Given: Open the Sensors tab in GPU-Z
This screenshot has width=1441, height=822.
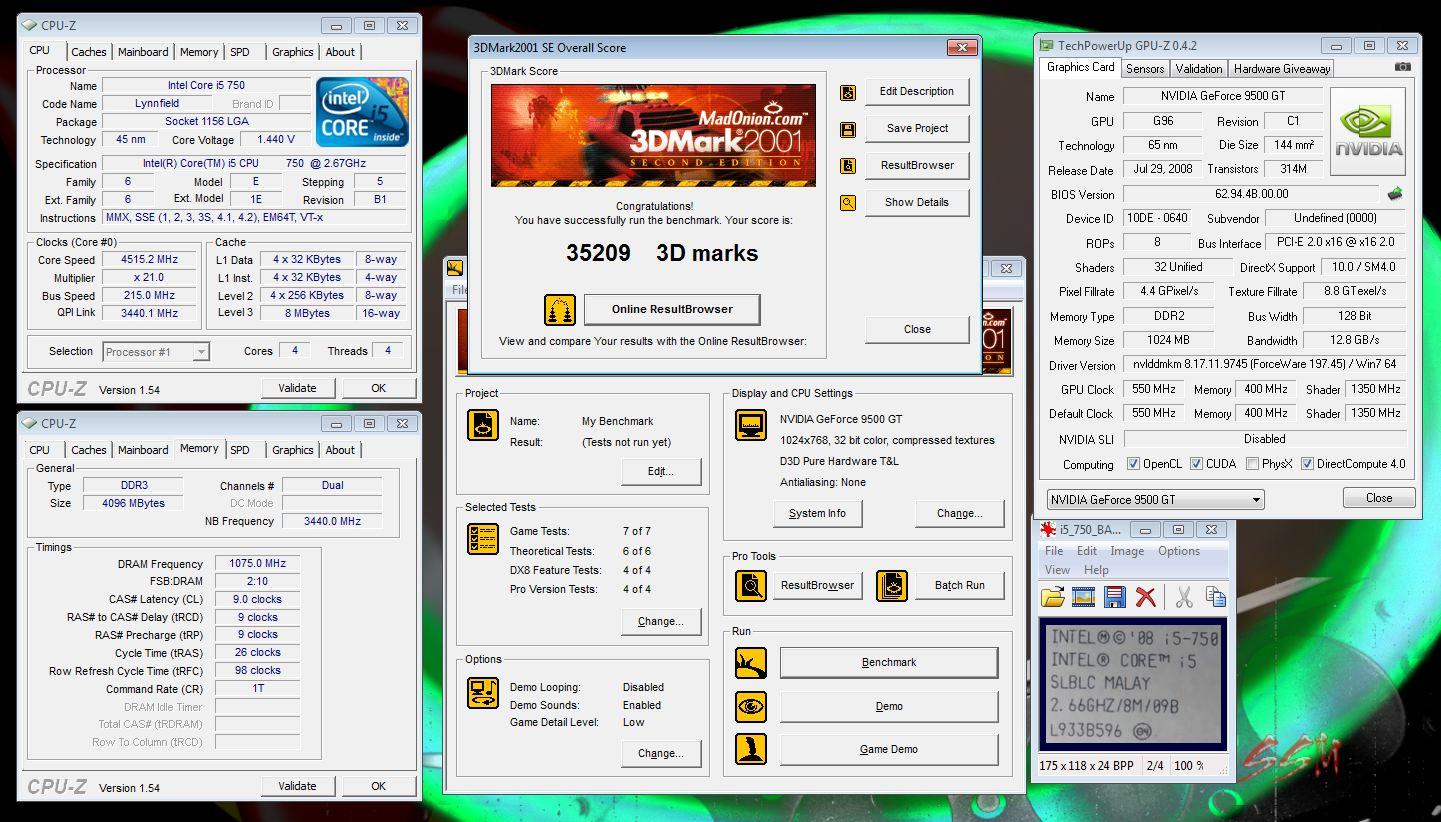Looking at the screenshot, I should 1145,69.
